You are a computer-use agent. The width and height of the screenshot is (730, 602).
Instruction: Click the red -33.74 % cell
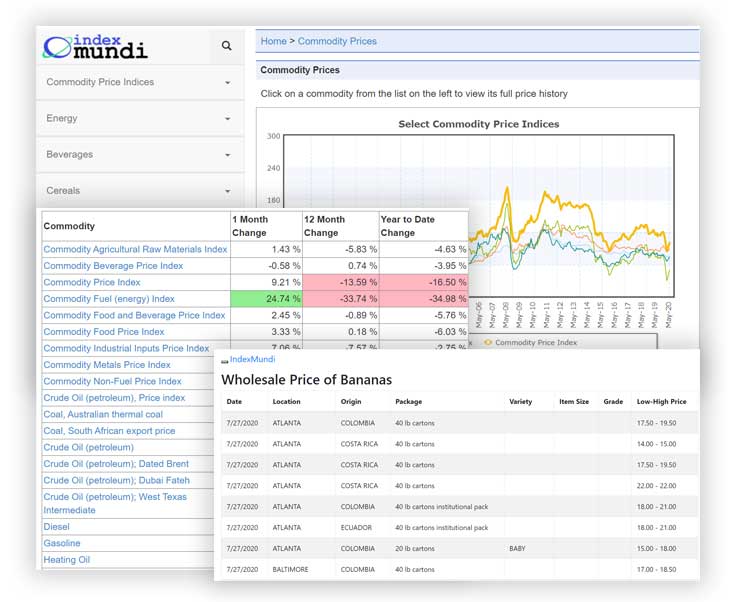pyautogui.click(x=341, y=299)
